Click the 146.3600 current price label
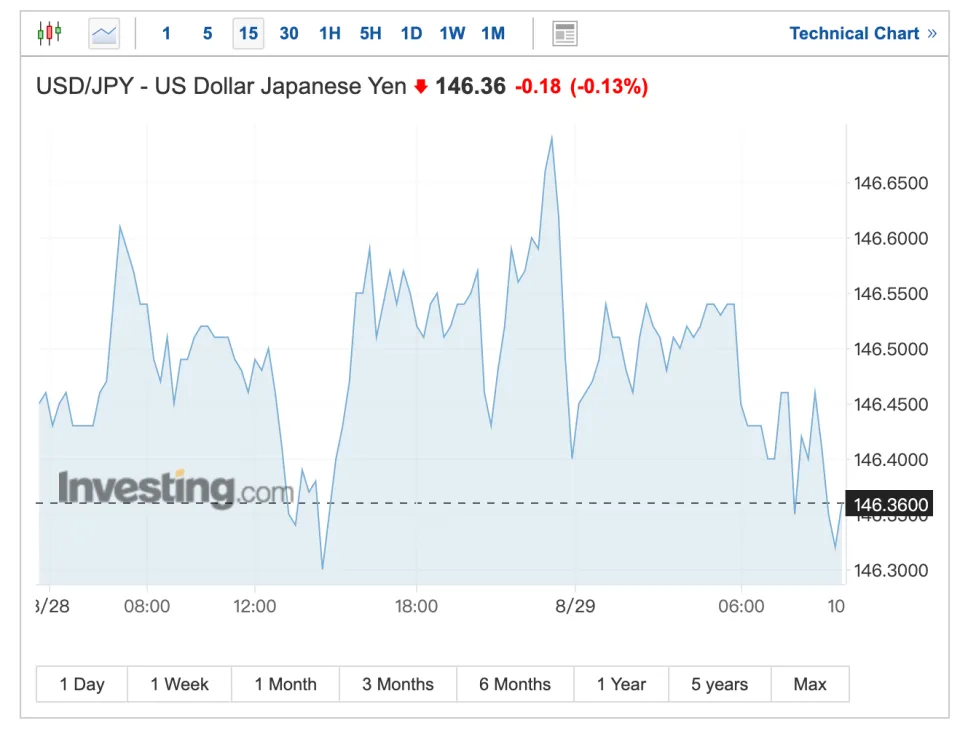 click(889, 505)
